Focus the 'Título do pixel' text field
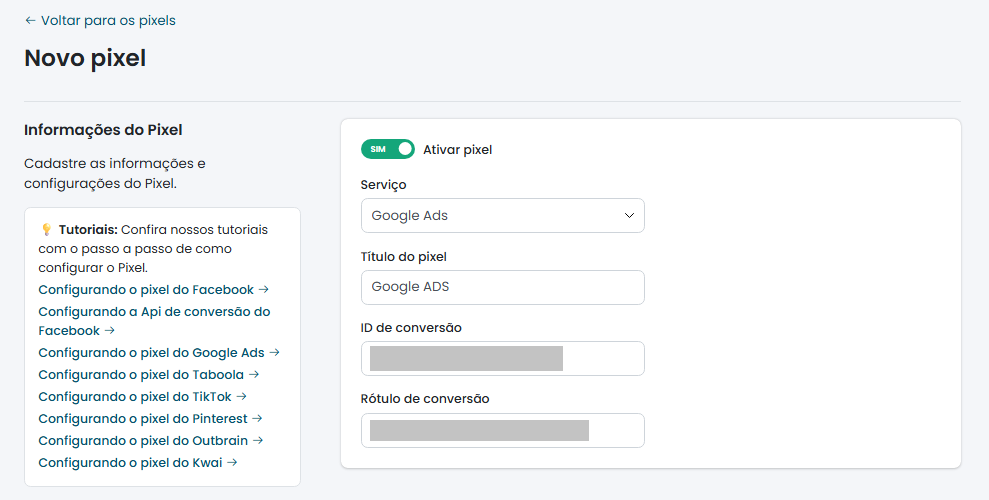 tap(502, 287)
